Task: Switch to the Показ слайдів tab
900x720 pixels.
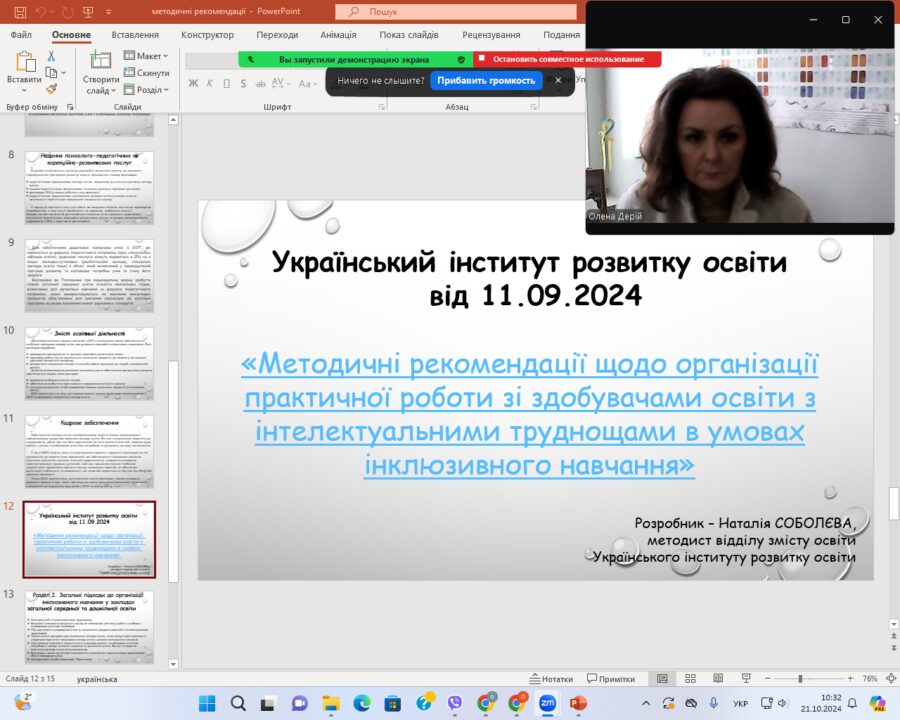Action: (x=409, y=35)
